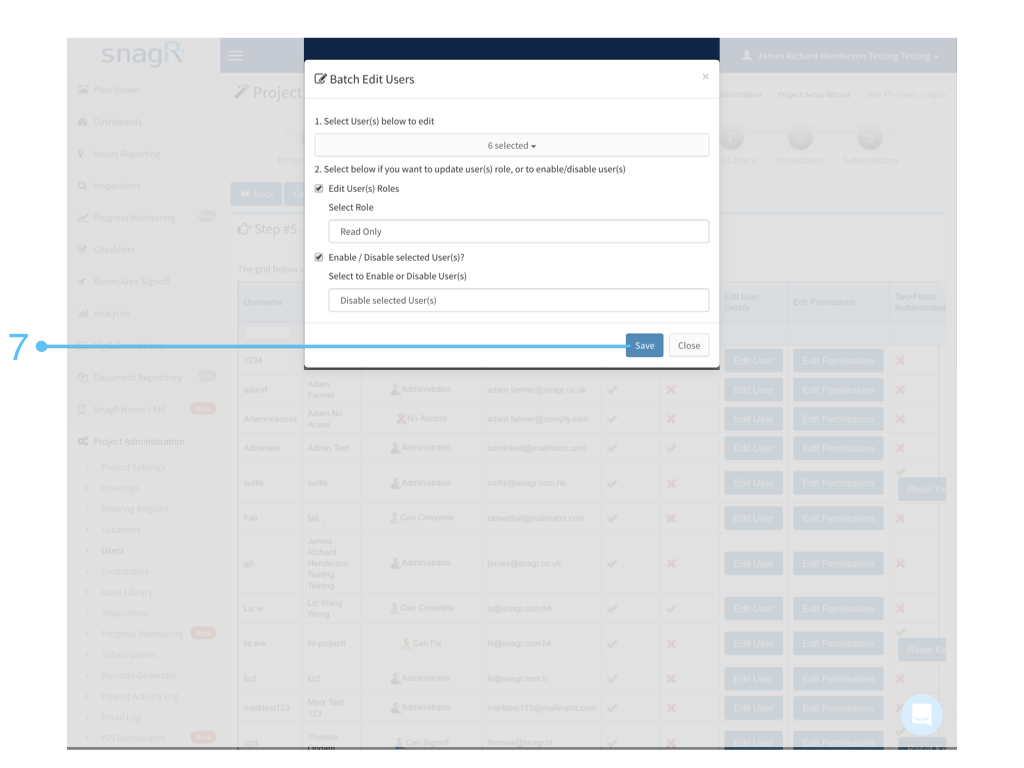Click Edit User for the adamf row
This screenshot has height=768, width=1024.
(x=753, y=390)
